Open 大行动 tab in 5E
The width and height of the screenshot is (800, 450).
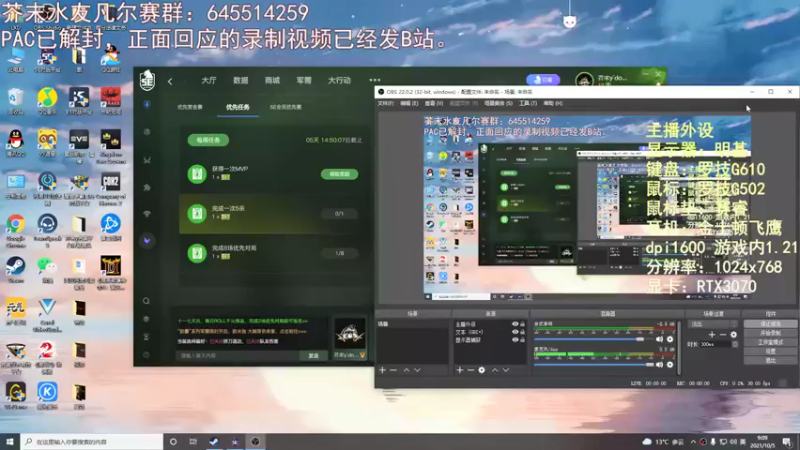coord(339,81)
